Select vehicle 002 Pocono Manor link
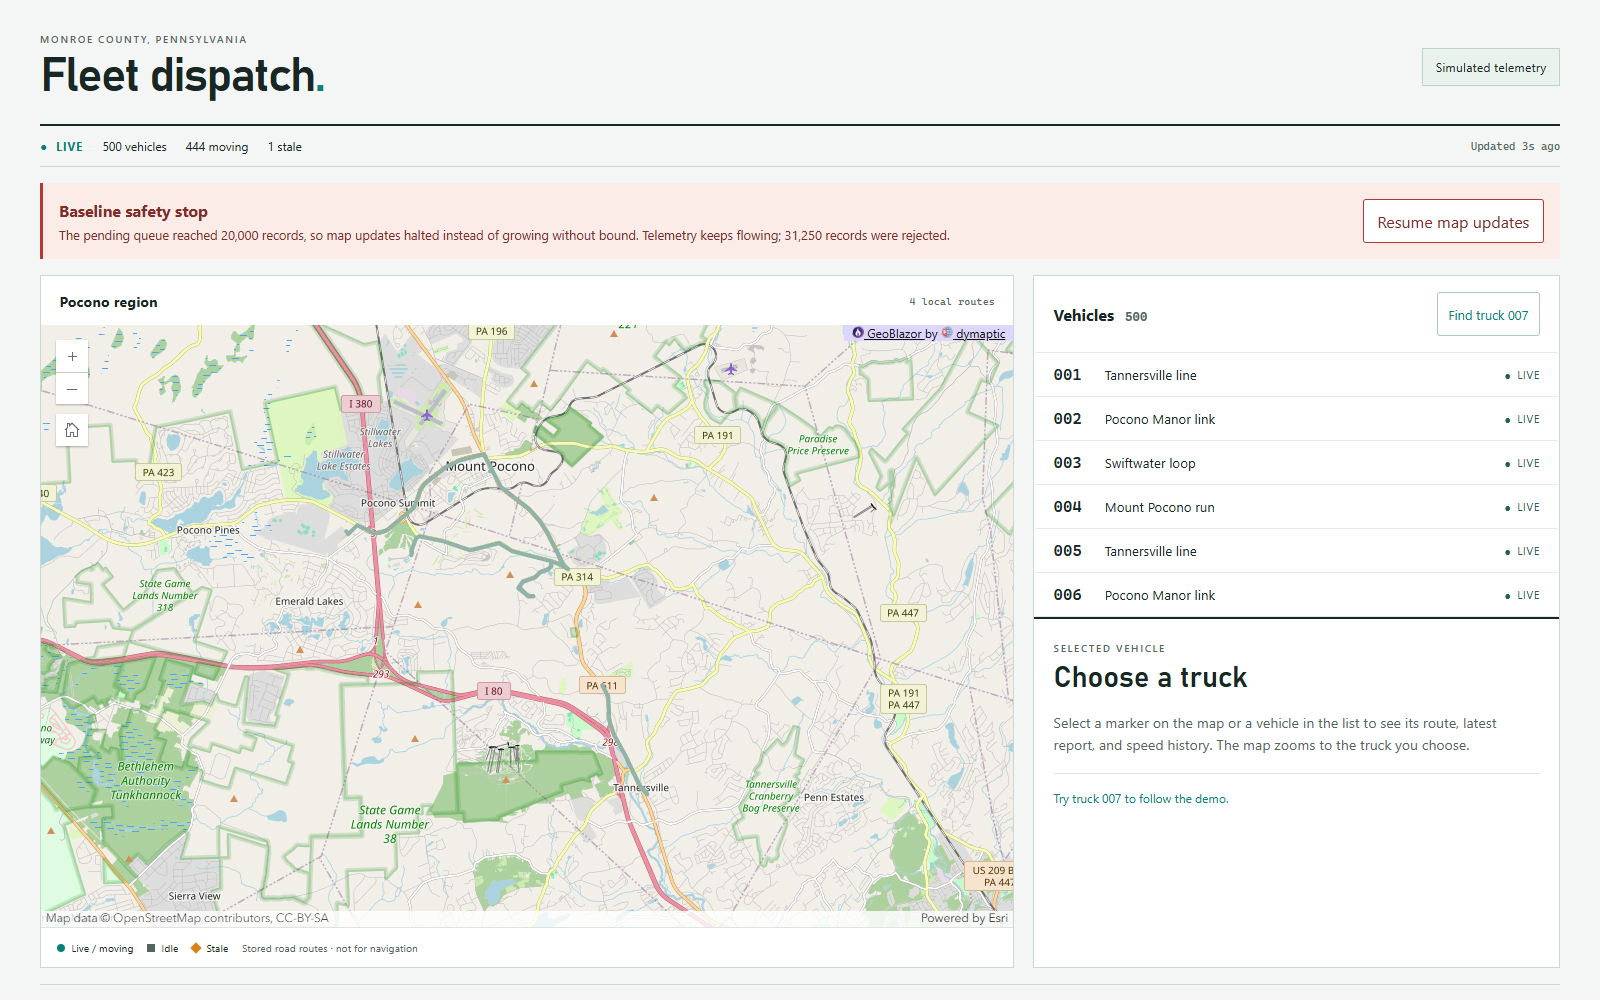Viewport: 1600px width, 1000px height. [1296, 419]
